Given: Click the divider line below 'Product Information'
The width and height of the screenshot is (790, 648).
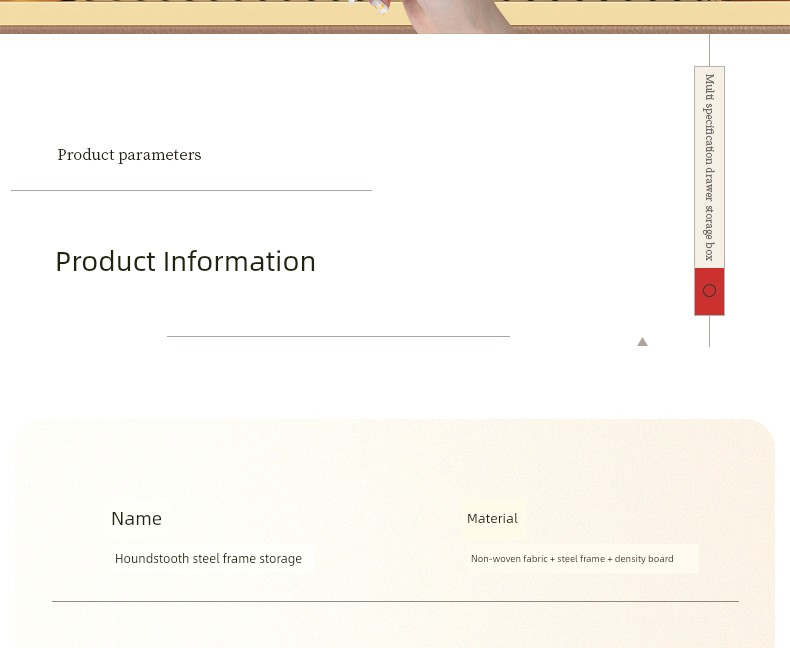Looking at the screenshot, I should pyautogui.click(x=338, y=337).
